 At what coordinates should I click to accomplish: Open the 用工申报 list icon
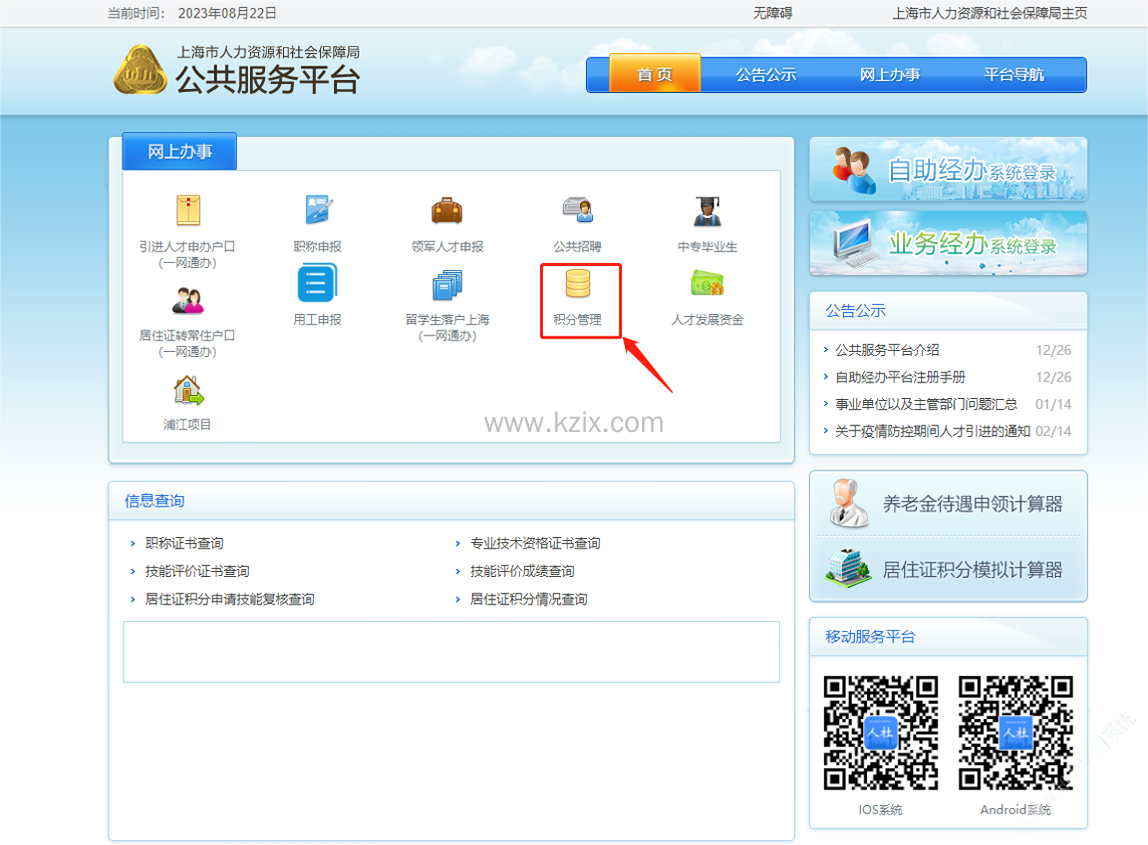coord(317,285)
